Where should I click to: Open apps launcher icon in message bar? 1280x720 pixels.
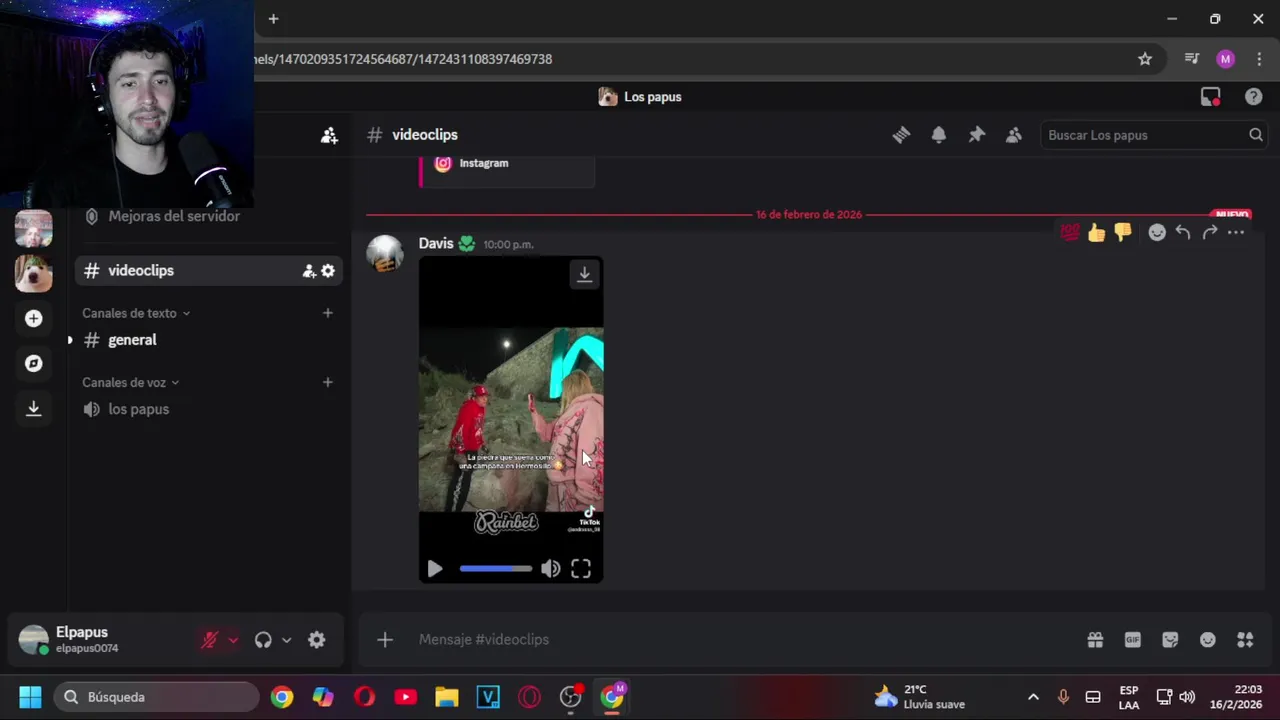(1245, 640)
